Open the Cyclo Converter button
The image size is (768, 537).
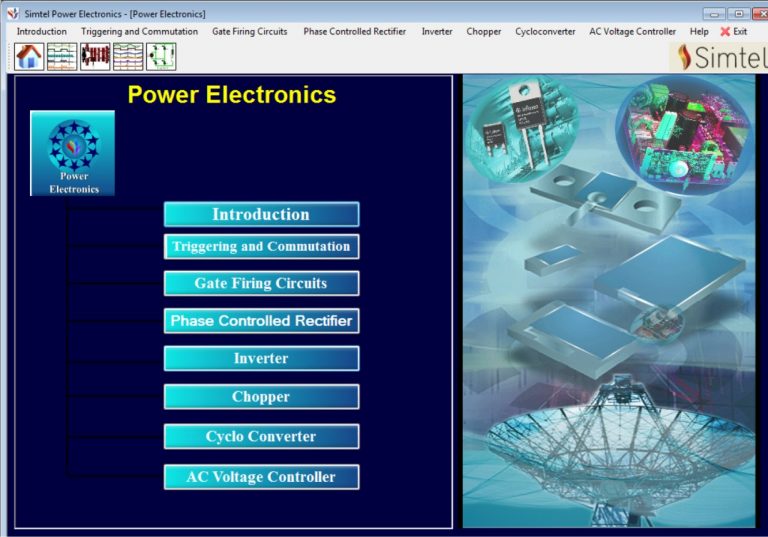click(x=262, y=436)
